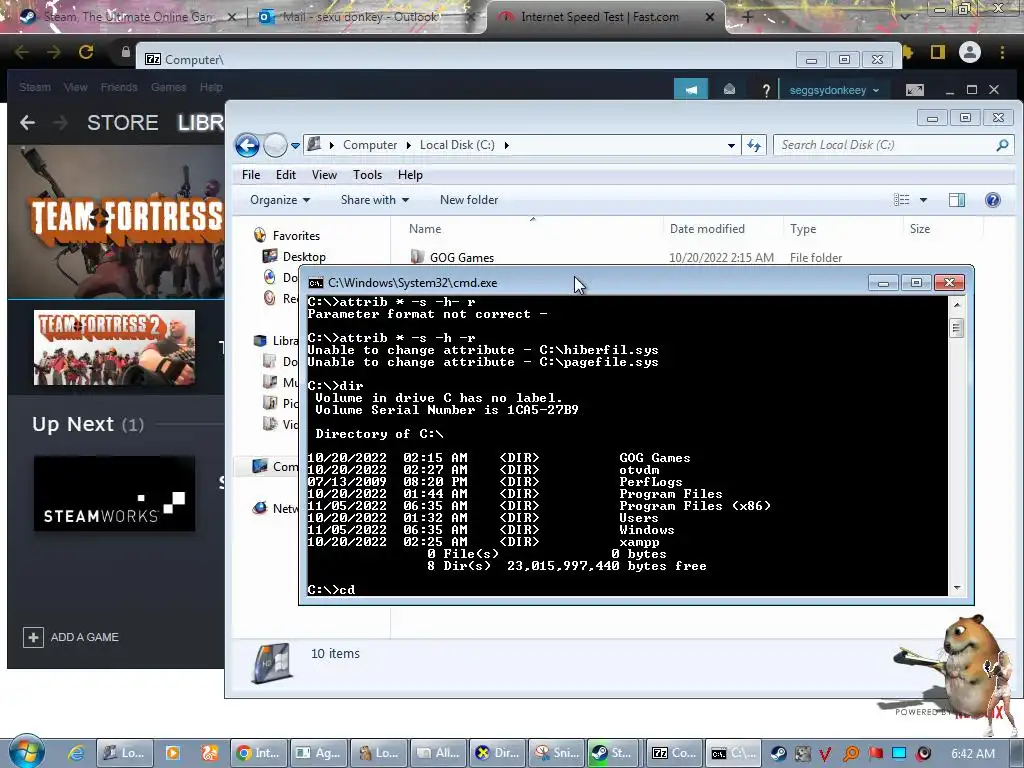1024x768 pixels.
Task: Click New folder button
Action: pyautogui.click(x=468, y=200)
